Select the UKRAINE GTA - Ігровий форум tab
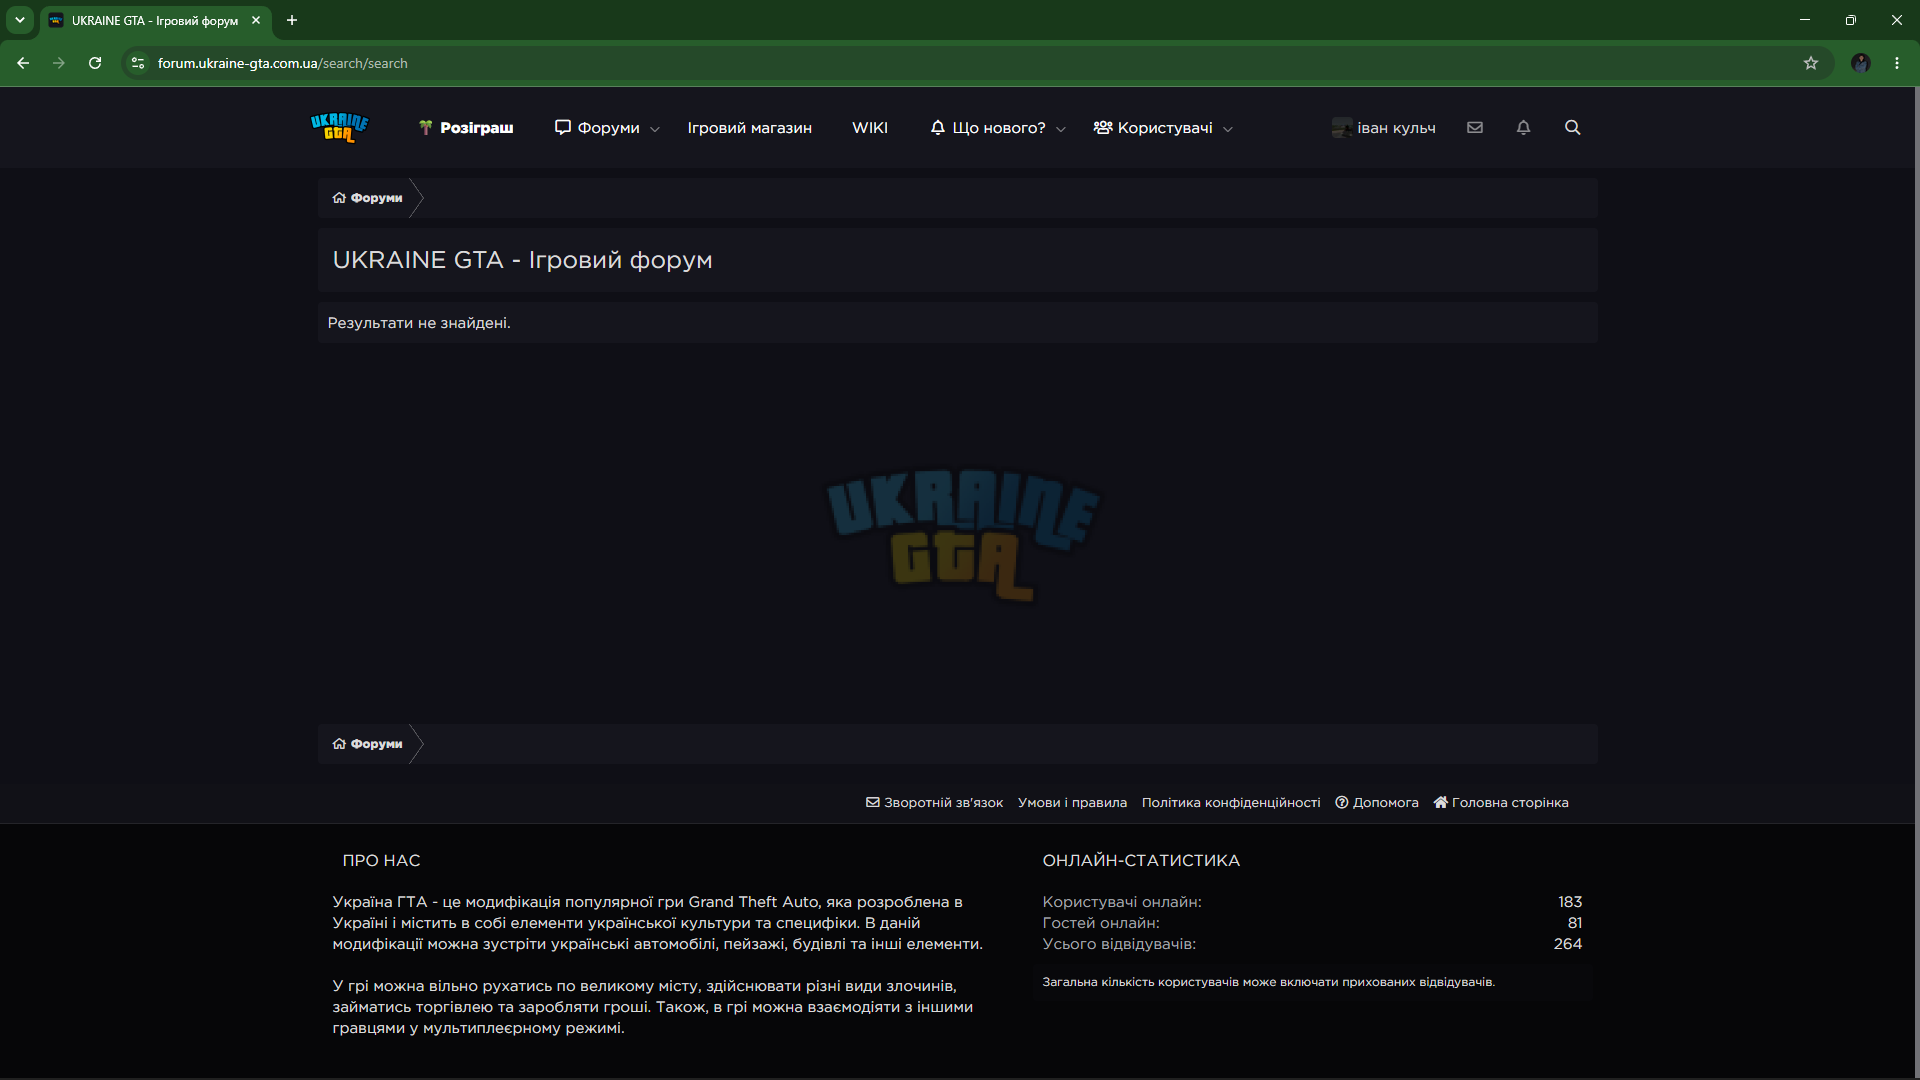The image size is (1920, 1080). coord(155,21)
